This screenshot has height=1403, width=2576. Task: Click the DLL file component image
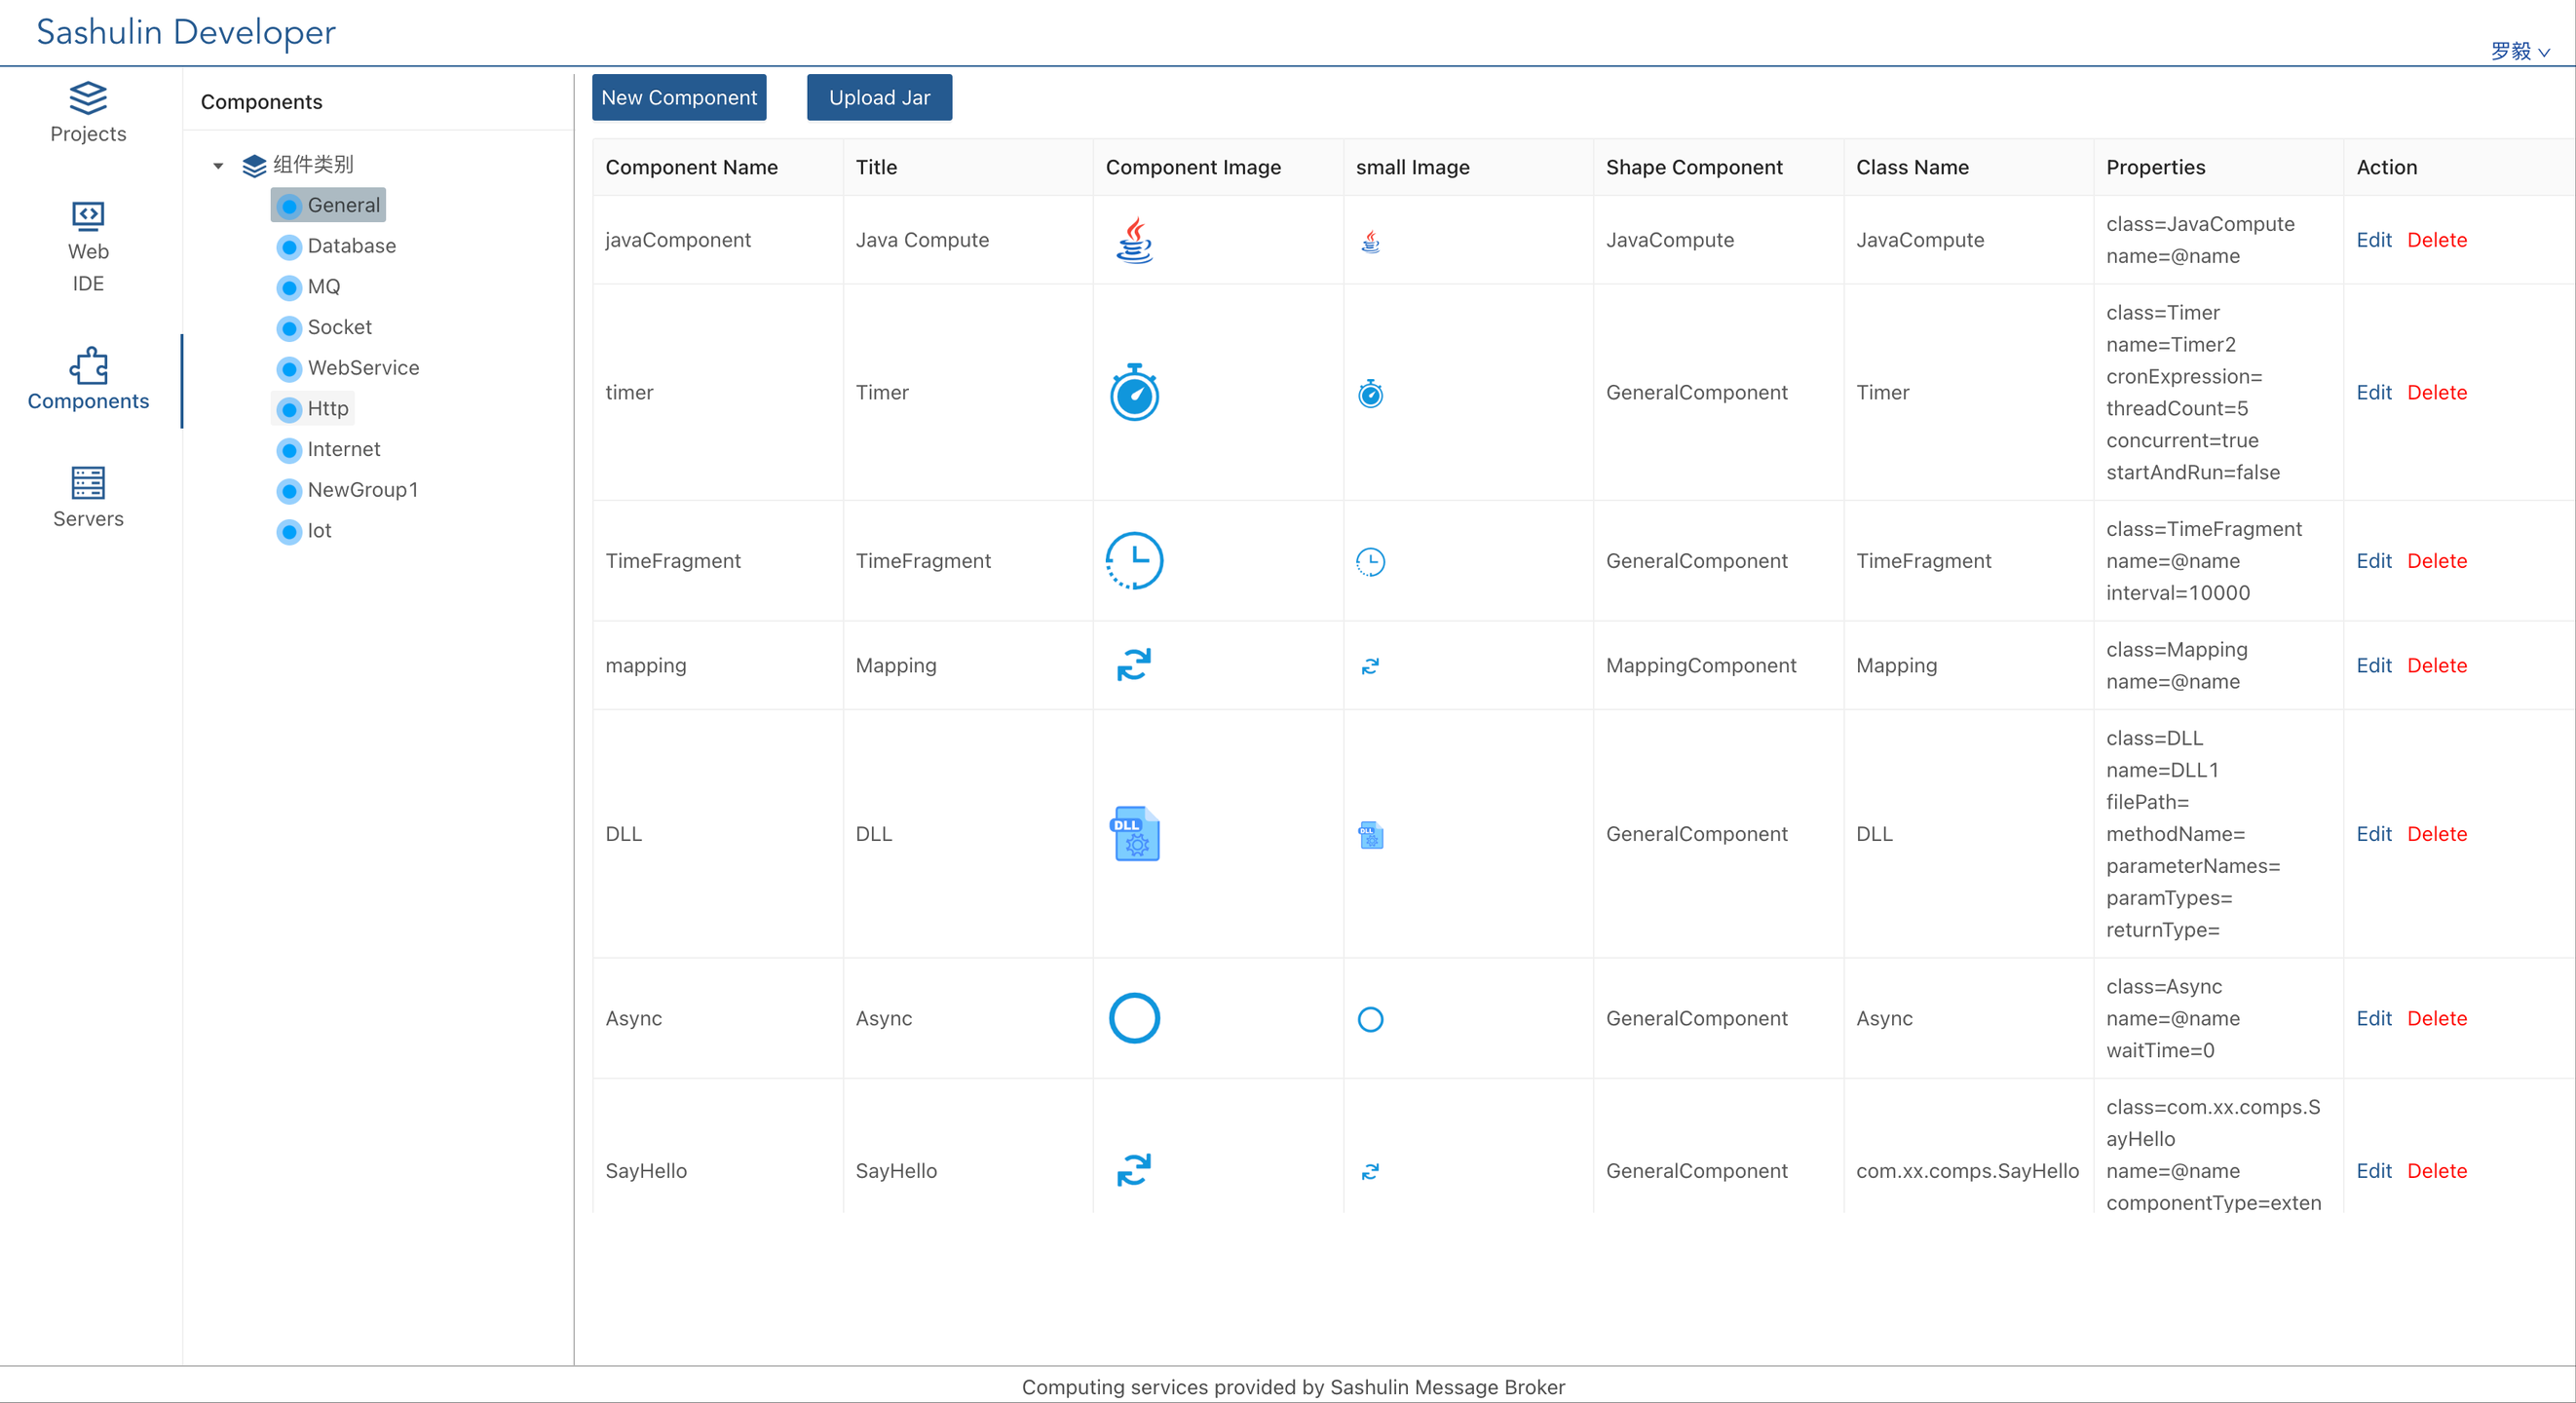coord(1134,834)
